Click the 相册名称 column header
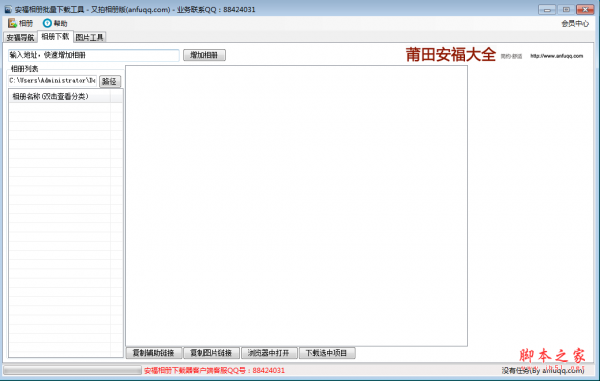 click(x=59, y=96)
